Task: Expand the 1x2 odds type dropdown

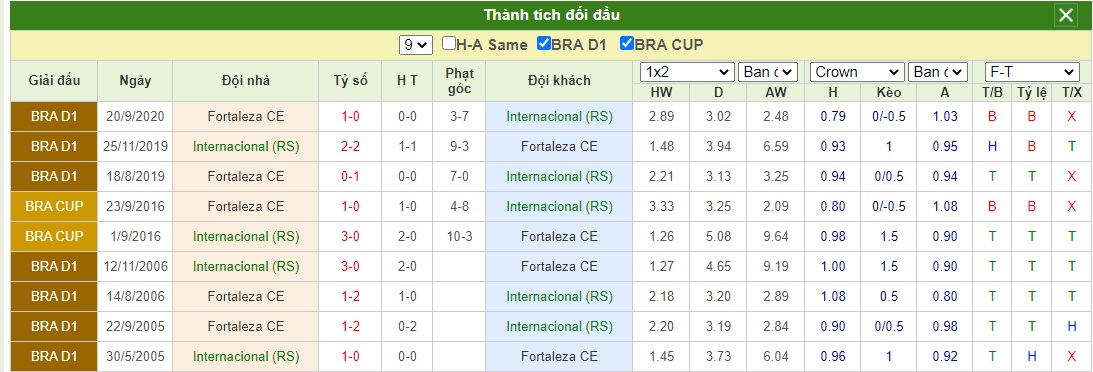Action: (687, 72)
